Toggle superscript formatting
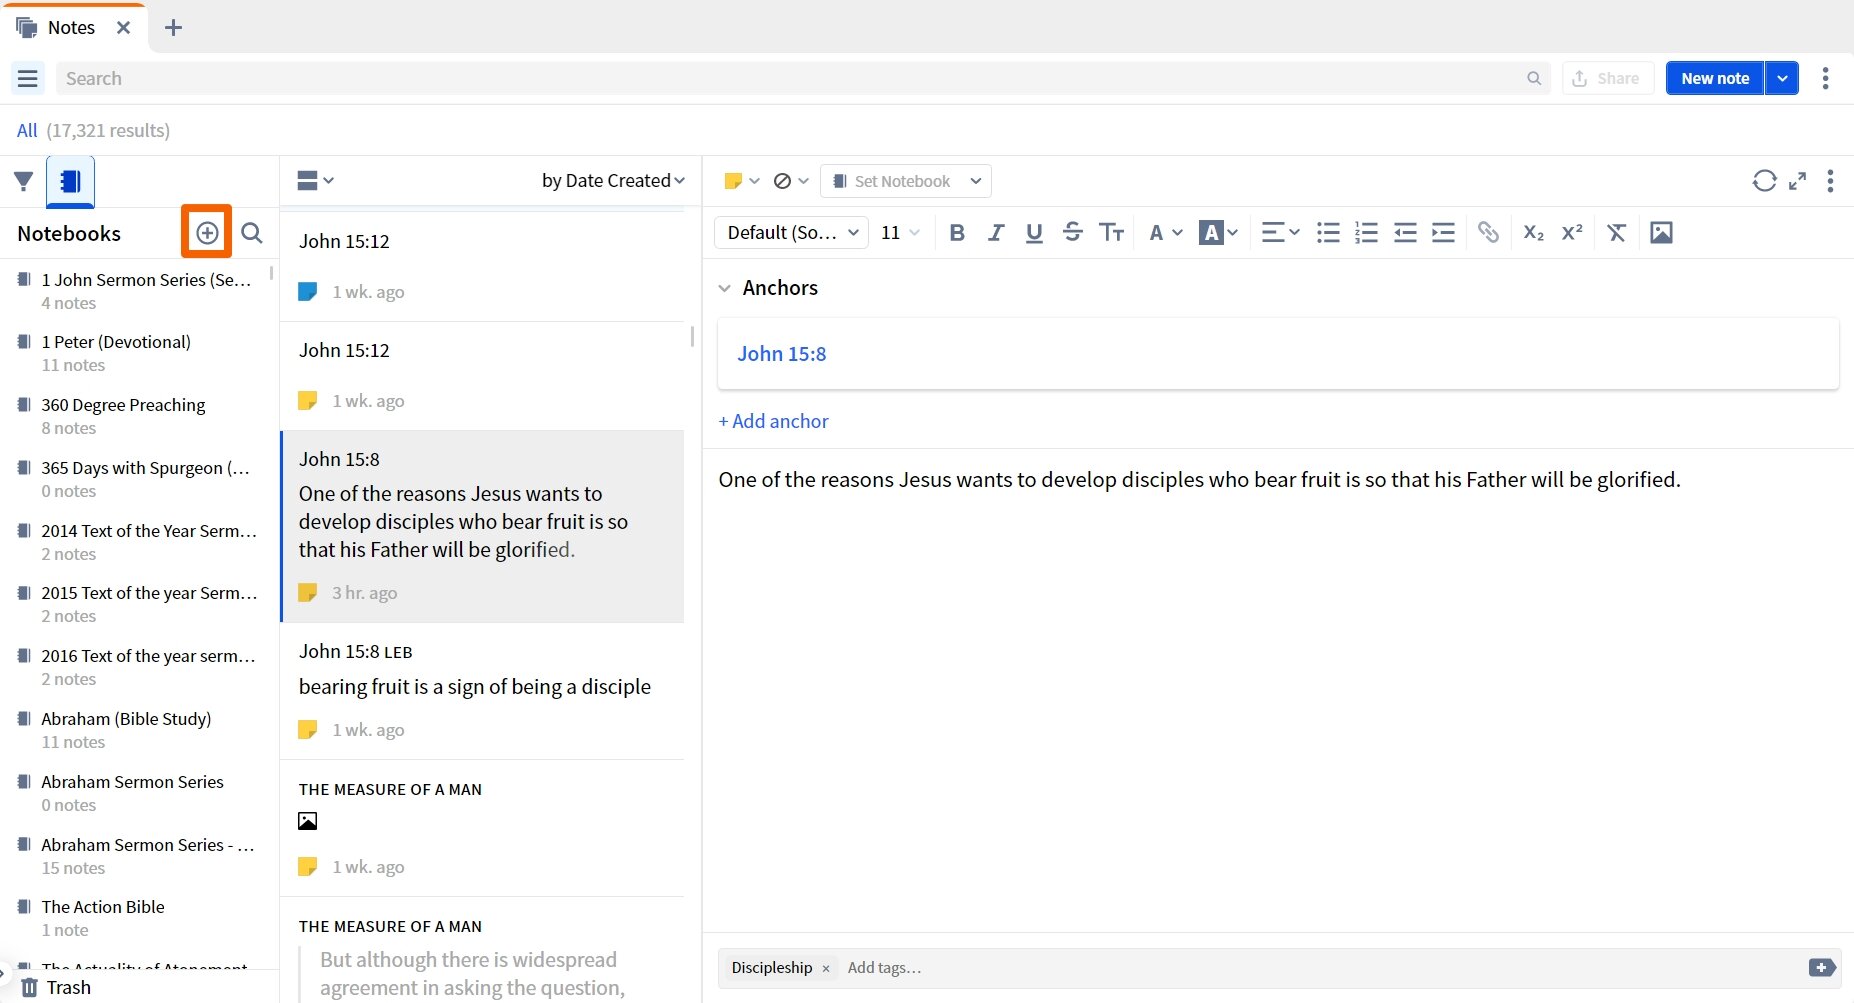 click(1572, 233)
